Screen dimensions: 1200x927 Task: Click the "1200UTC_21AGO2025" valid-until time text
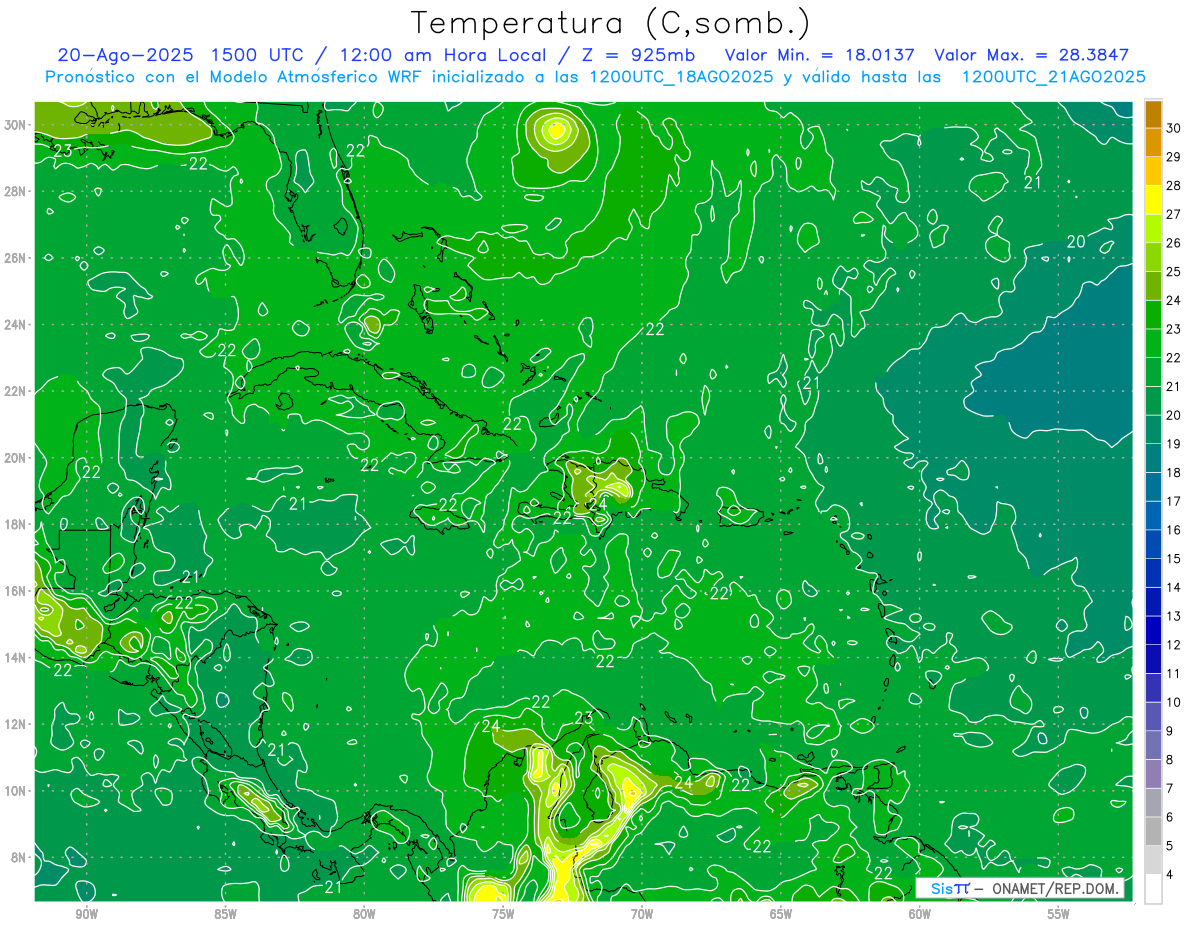[x=1053, y=77]
